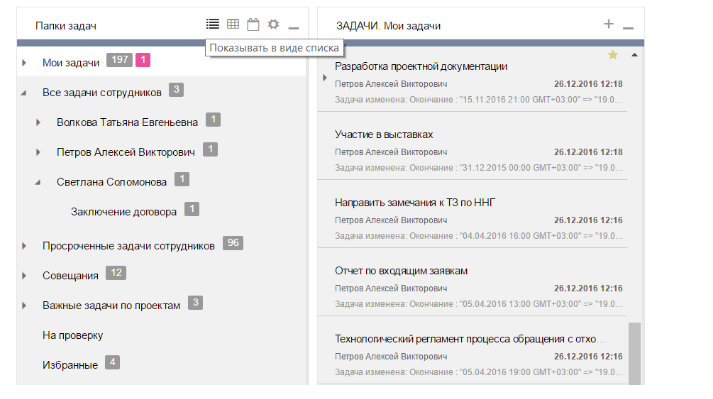713x399 pixels.
Task: Click the ЗАДАЧИ. Мои задачи title
Action: 388,26
